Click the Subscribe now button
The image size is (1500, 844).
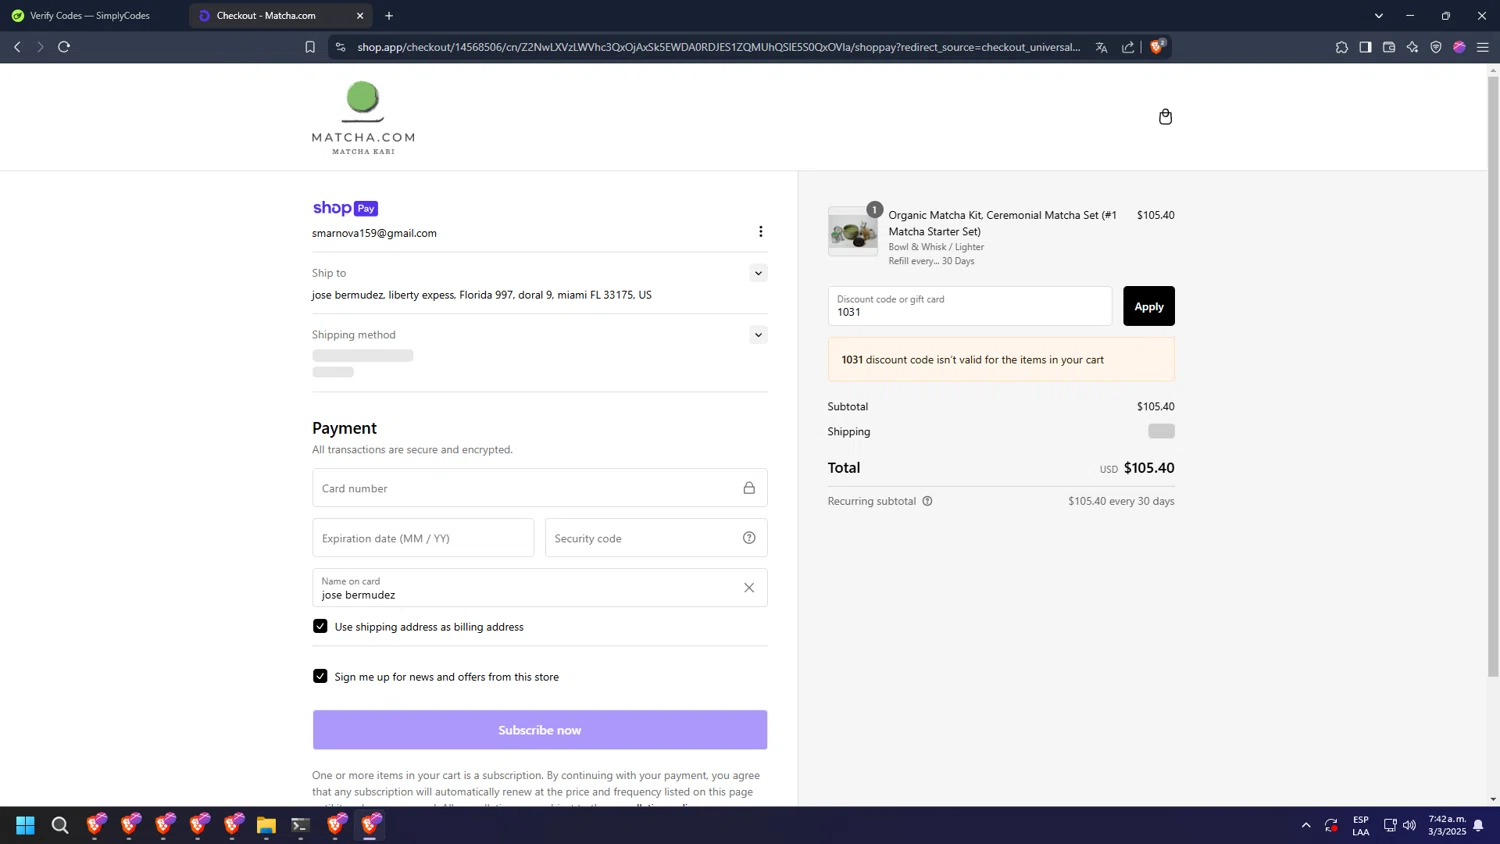pos(540,730)
